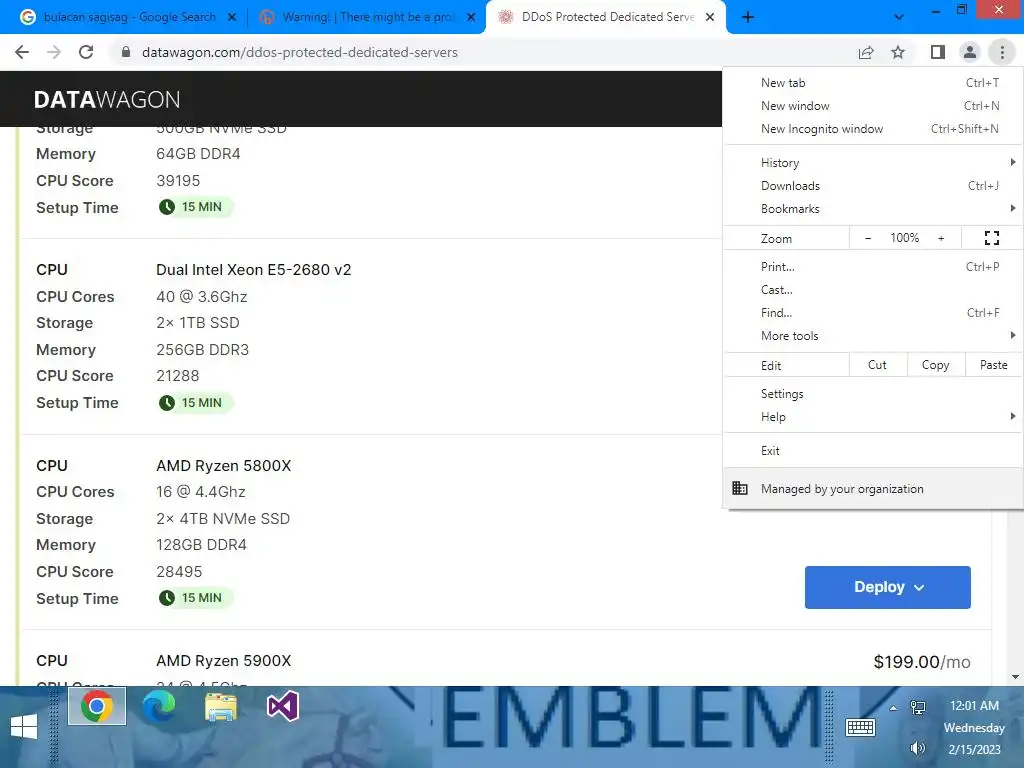Select the DDoS Protected Dedicated Servers tab
1024x768 pixels.
[606, 17]
